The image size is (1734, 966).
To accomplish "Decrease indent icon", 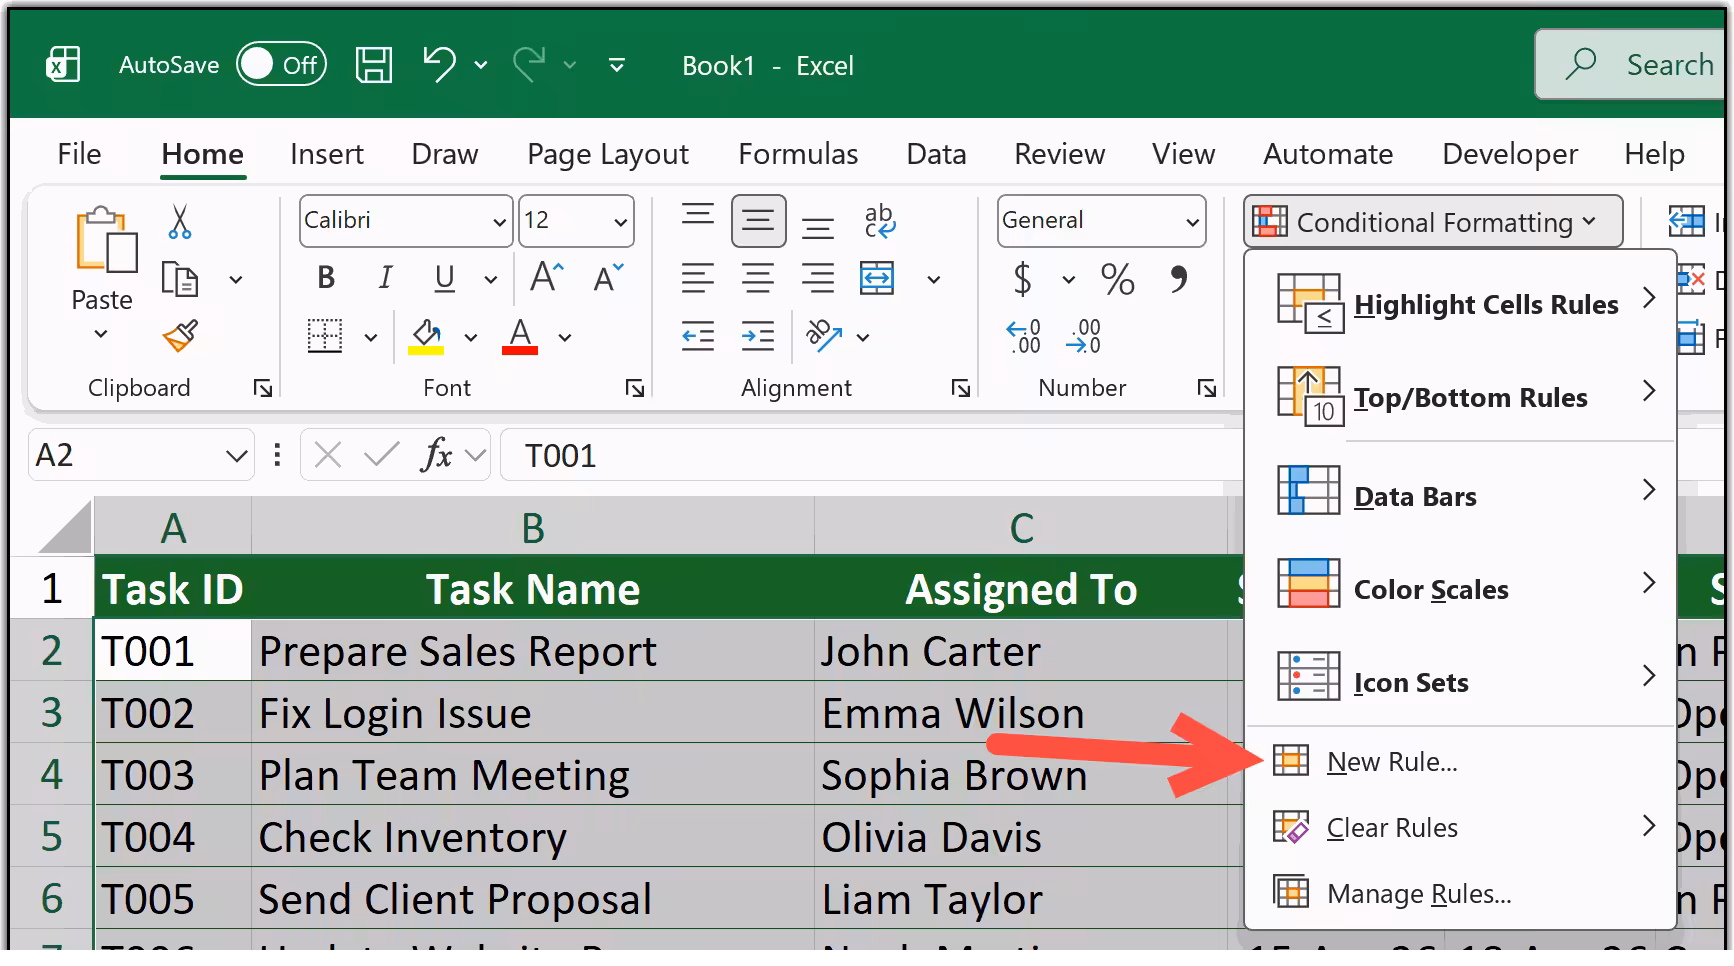I will pos(698,336).
